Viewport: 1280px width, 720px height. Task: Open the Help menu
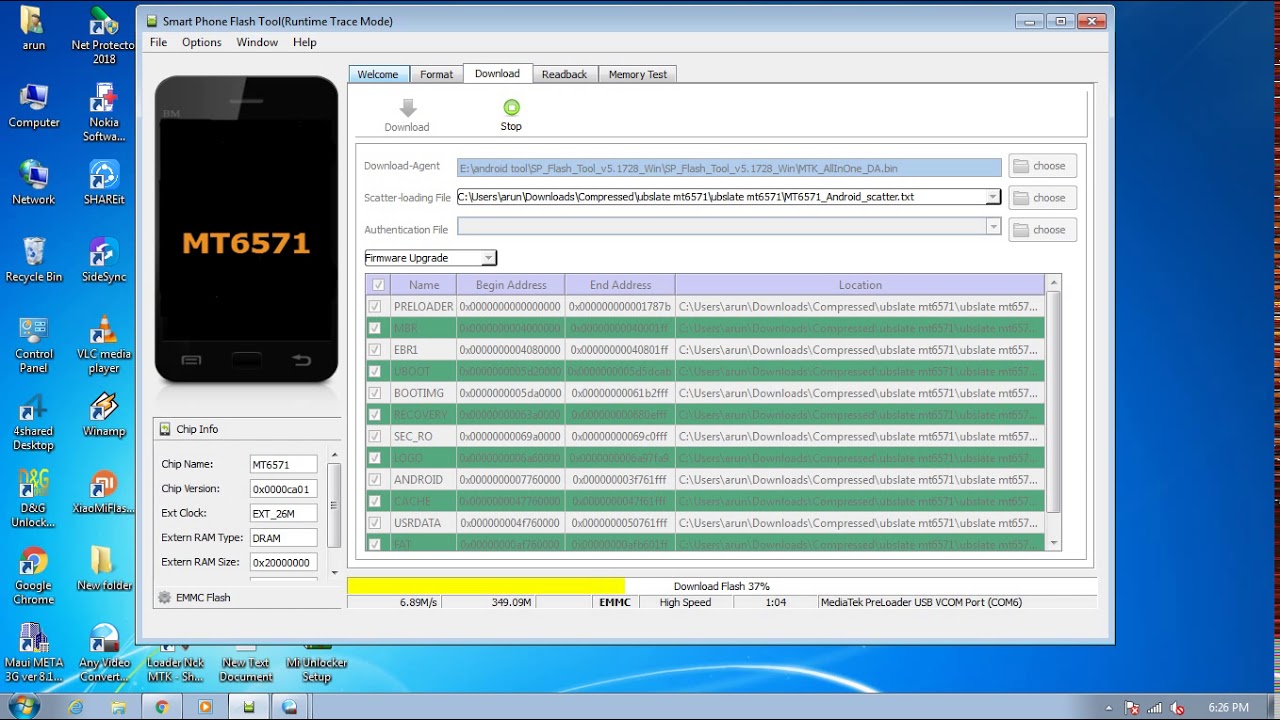305,42
